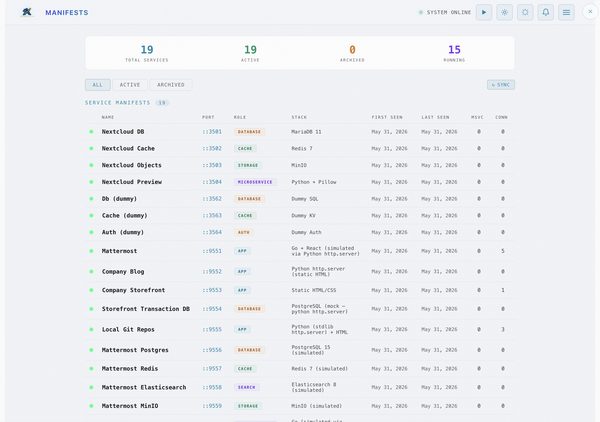
Task: Open port link :3504
Action: point(212,182)
